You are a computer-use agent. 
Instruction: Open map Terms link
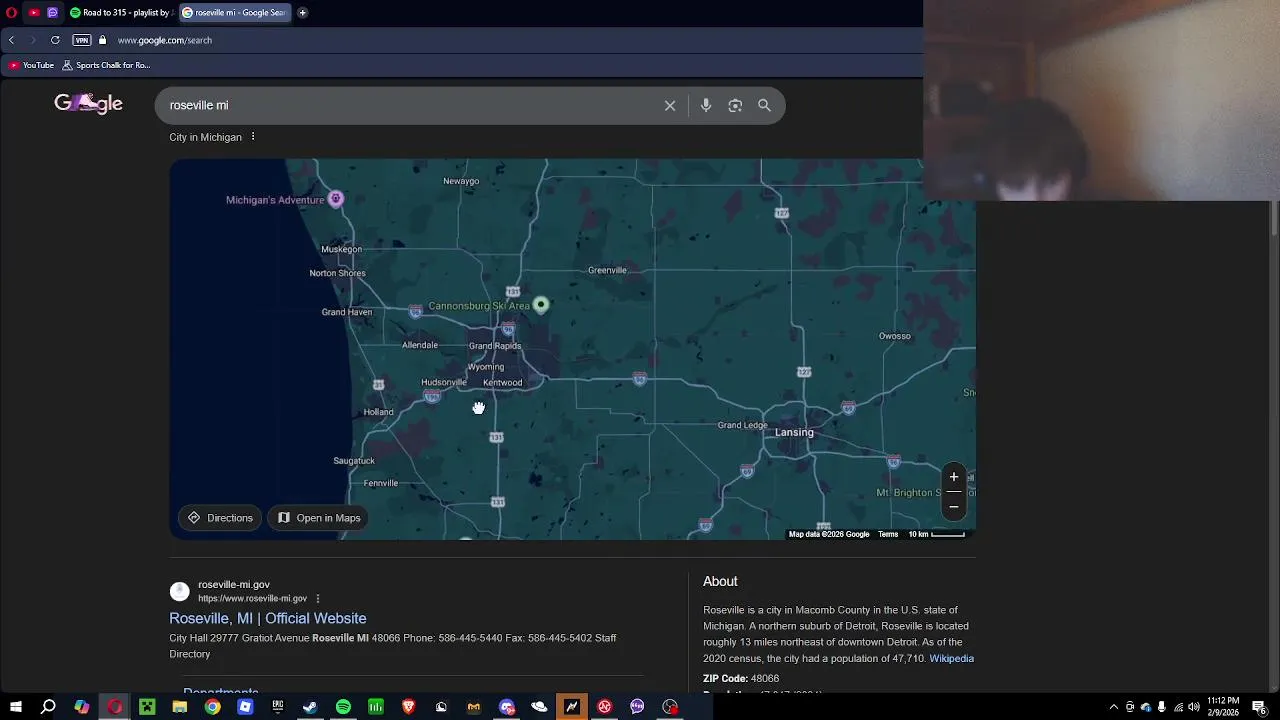[888, 534]
